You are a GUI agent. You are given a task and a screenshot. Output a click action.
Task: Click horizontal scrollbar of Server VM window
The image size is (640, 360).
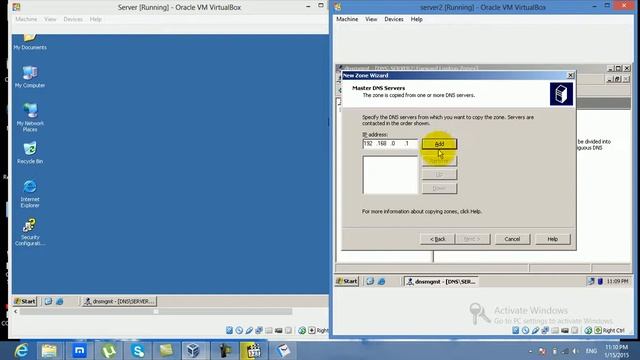(x=156, y=311)
